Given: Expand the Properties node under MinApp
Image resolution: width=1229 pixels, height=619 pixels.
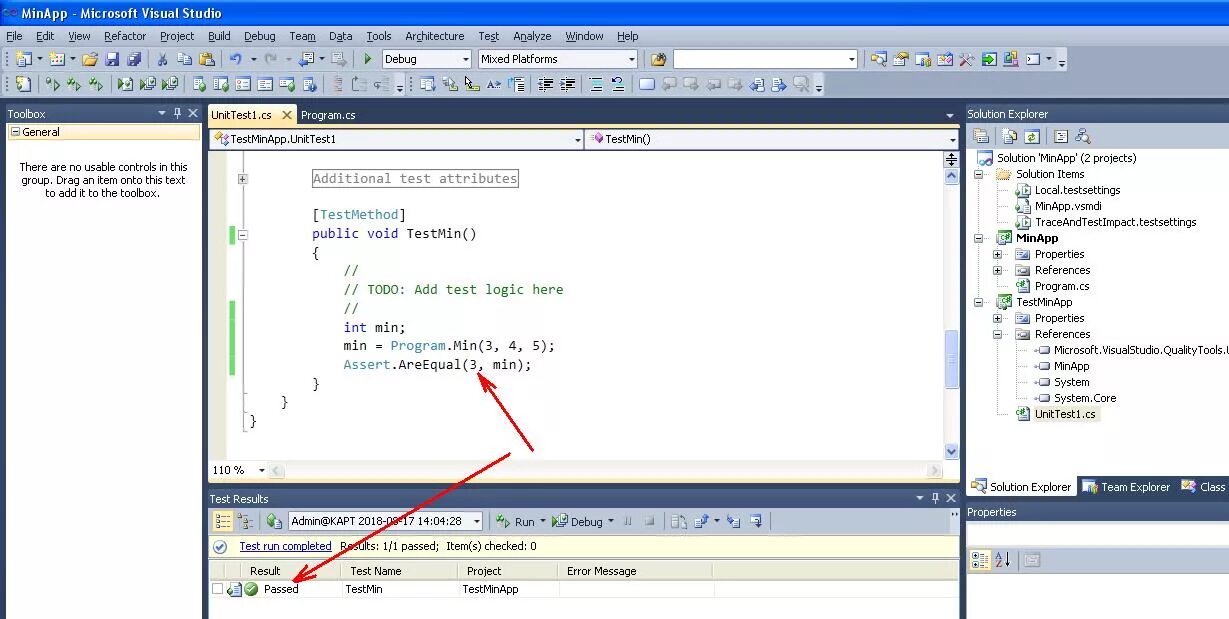Looking at the screenshot, I should point(997,254).
